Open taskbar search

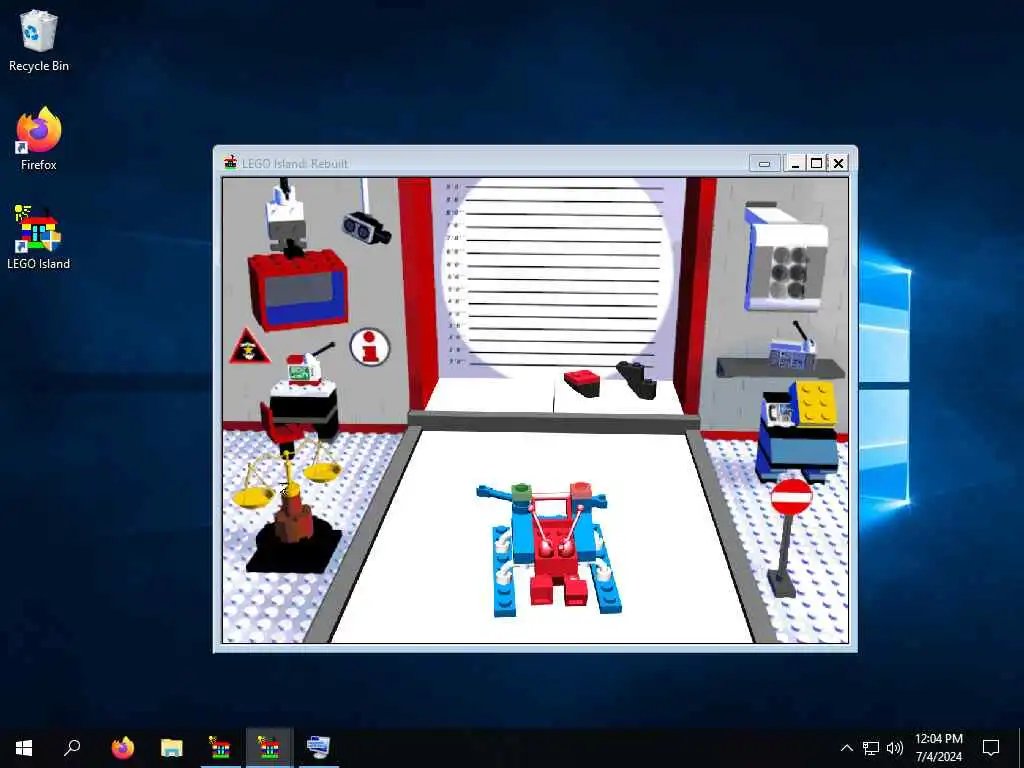coord(72,748)
